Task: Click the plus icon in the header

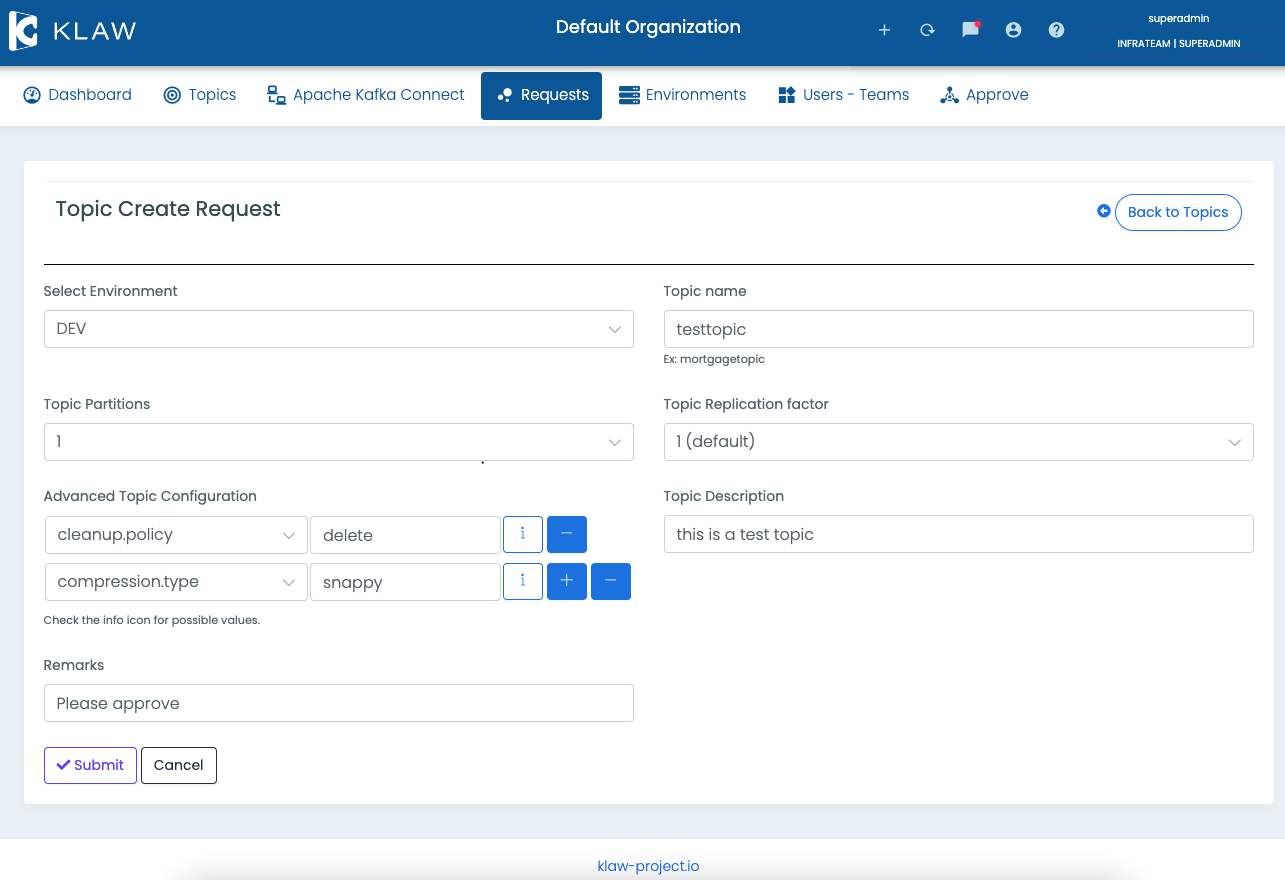Action: (884, 30)
